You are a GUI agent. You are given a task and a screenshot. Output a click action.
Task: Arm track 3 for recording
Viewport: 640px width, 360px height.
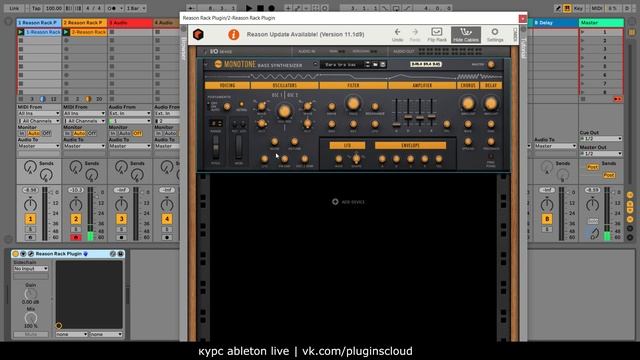coord(121,237)
